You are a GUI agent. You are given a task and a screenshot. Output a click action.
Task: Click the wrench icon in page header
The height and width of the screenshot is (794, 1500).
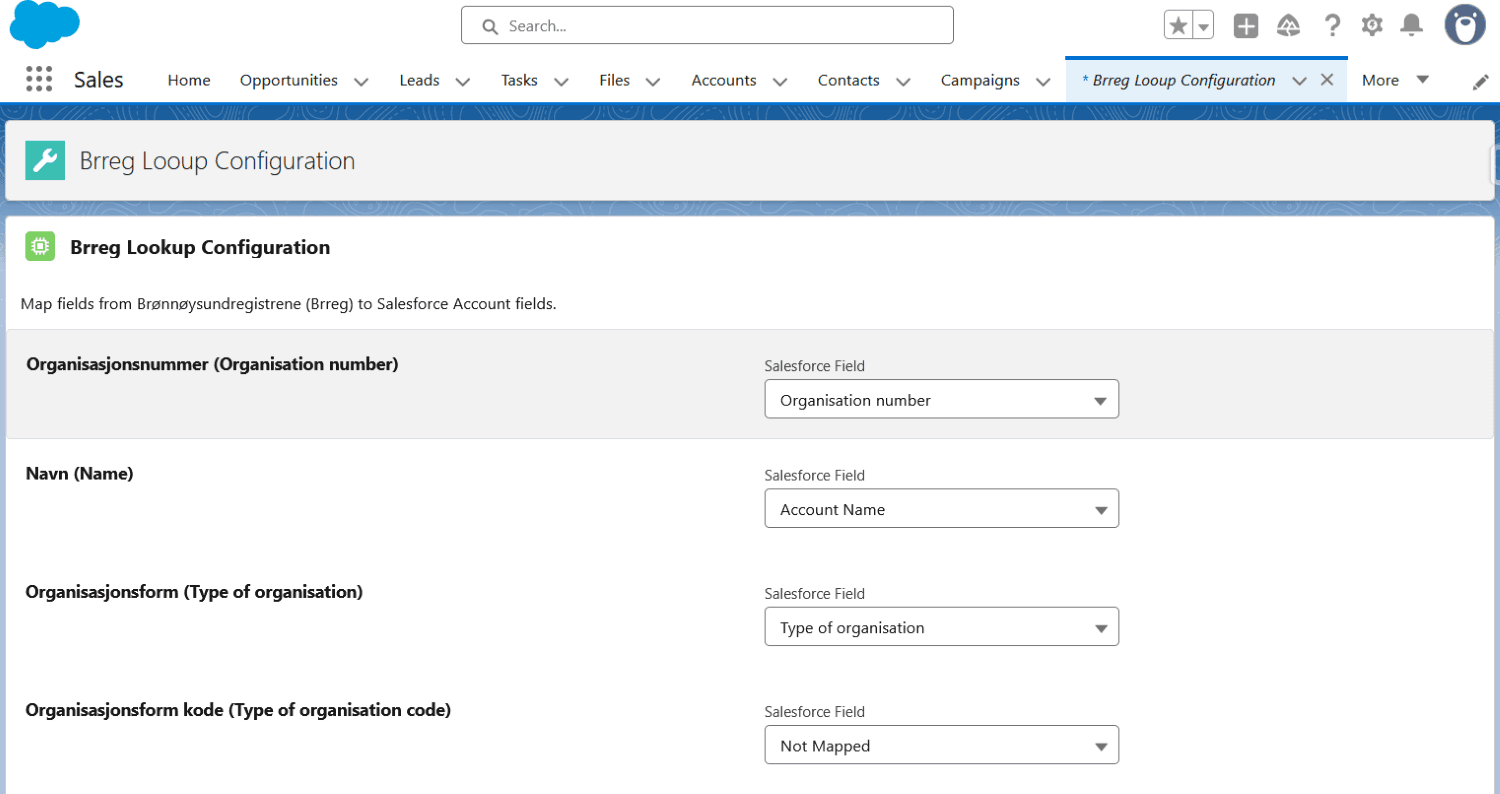tap(45, 160)
